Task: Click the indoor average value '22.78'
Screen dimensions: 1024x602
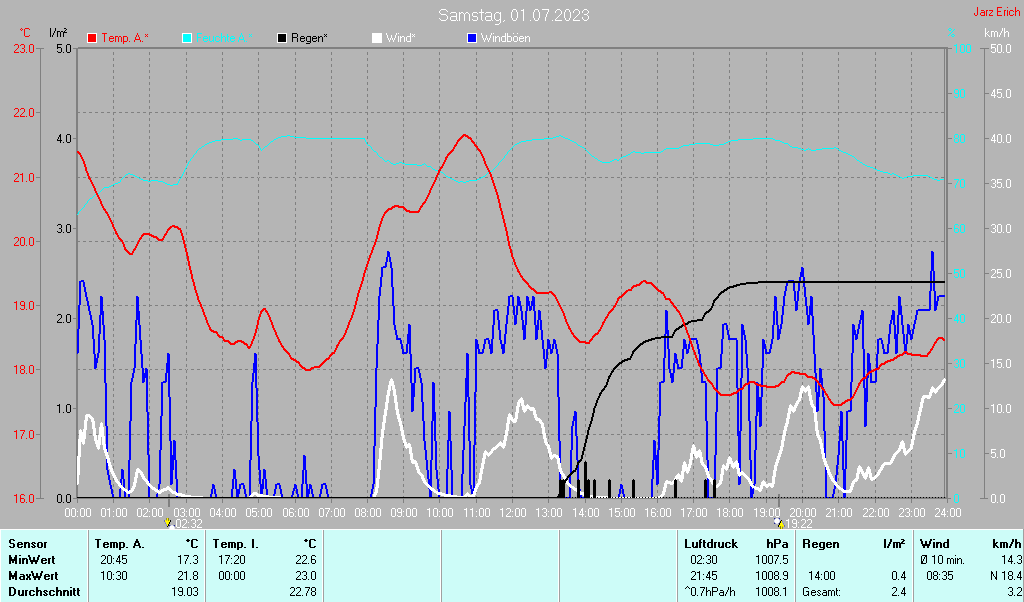Action: (302, 592)
